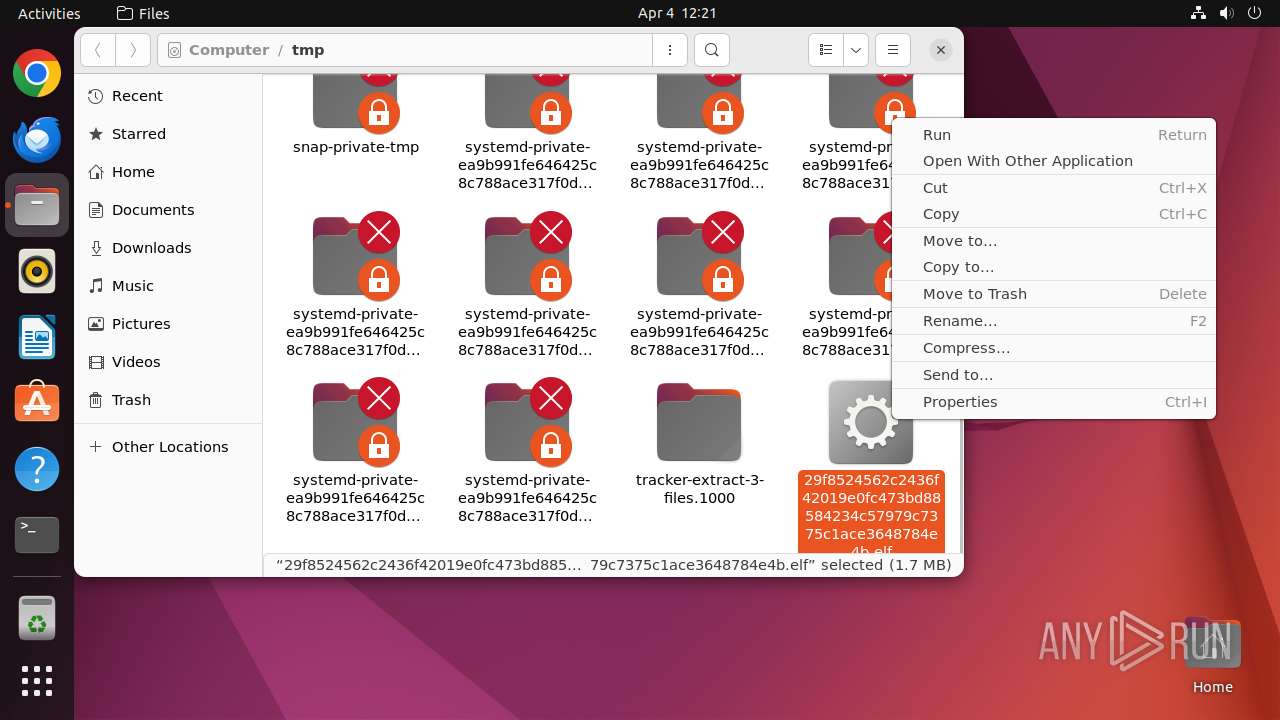
Task: Open Pictures in the sidebar
Action: coord(168,324)
